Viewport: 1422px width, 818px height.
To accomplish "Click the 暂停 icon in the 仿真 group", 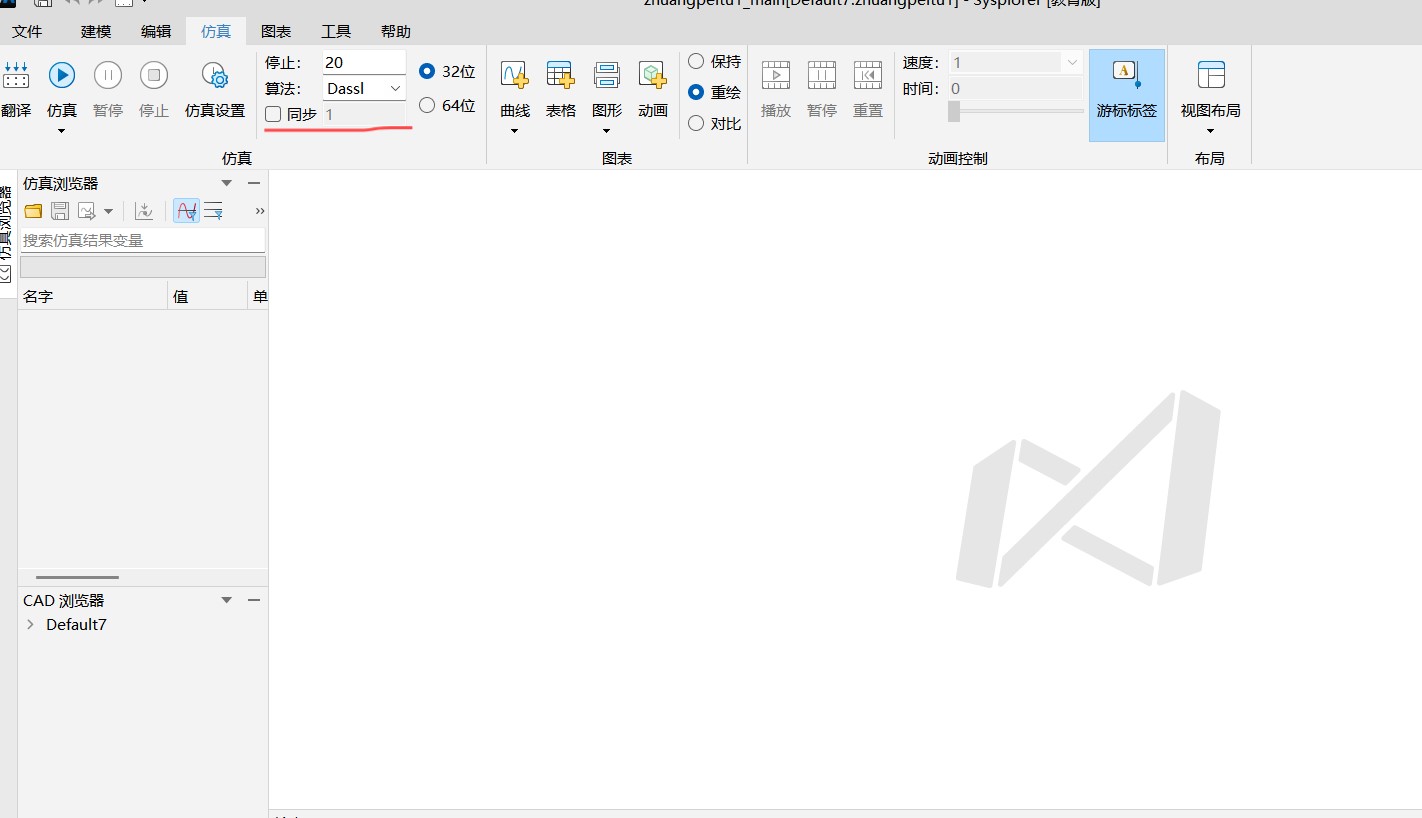I will click(x=108, y=75).
